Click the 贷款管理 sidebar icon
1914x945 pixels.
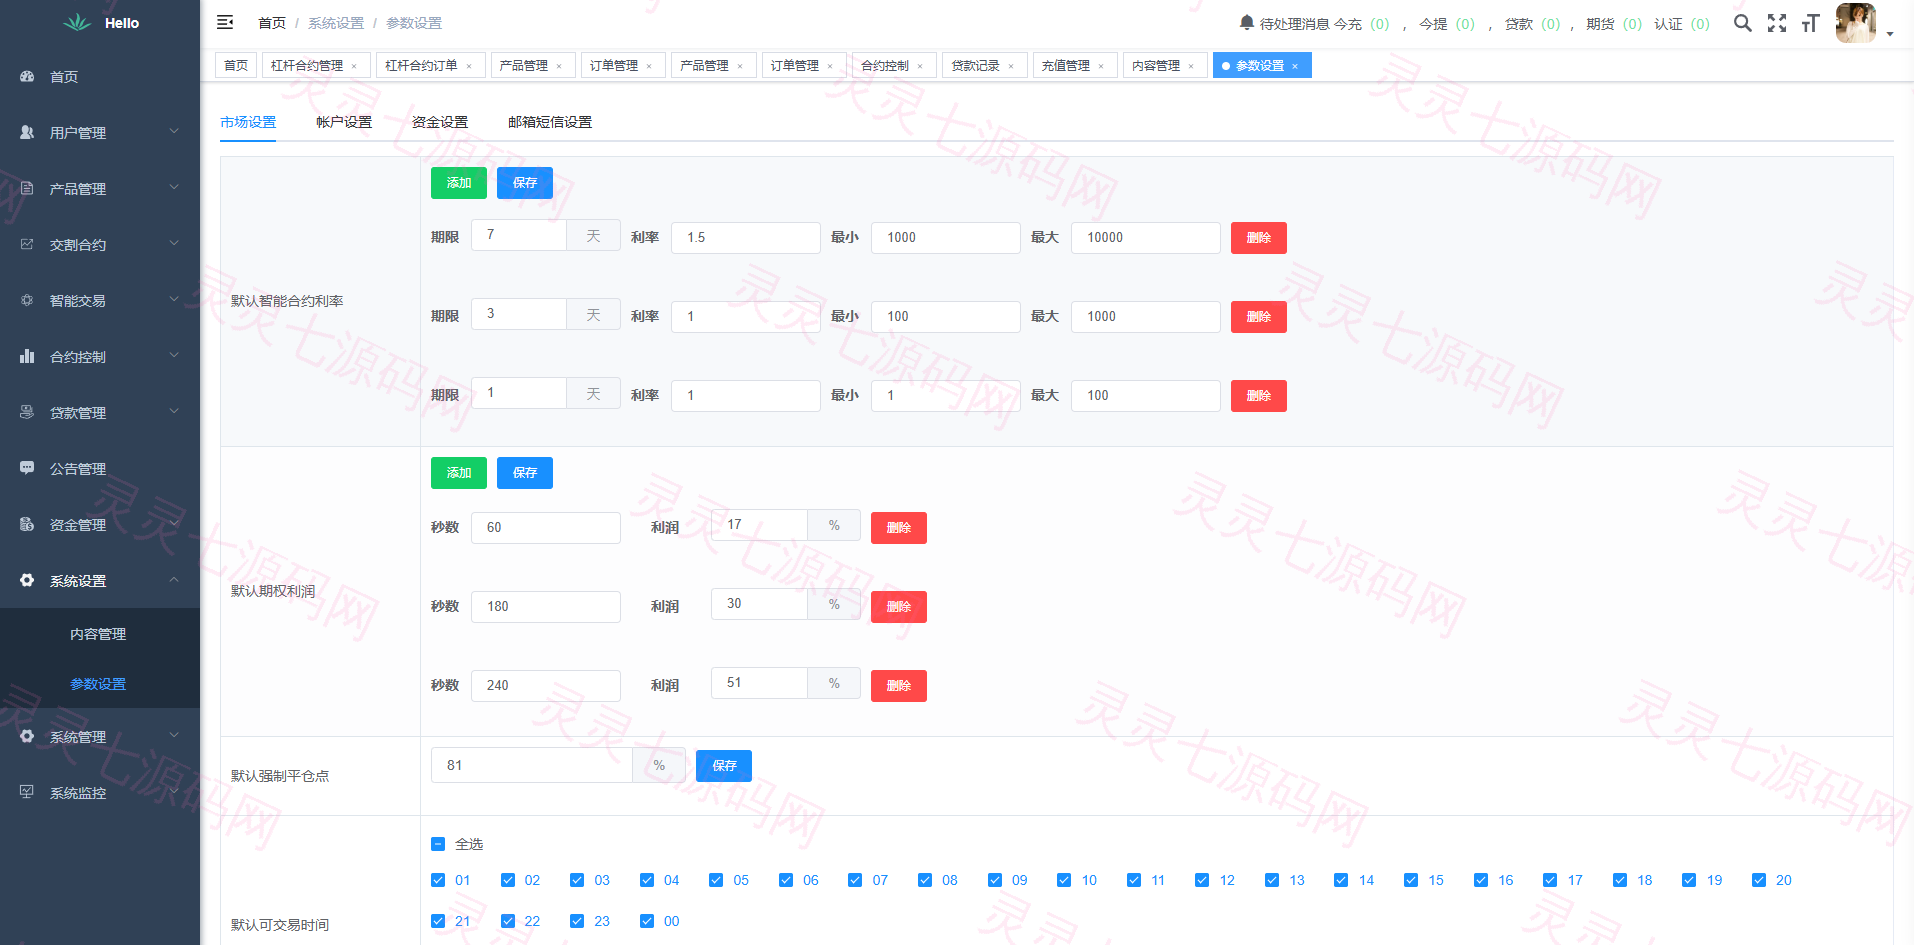[27, 412]
